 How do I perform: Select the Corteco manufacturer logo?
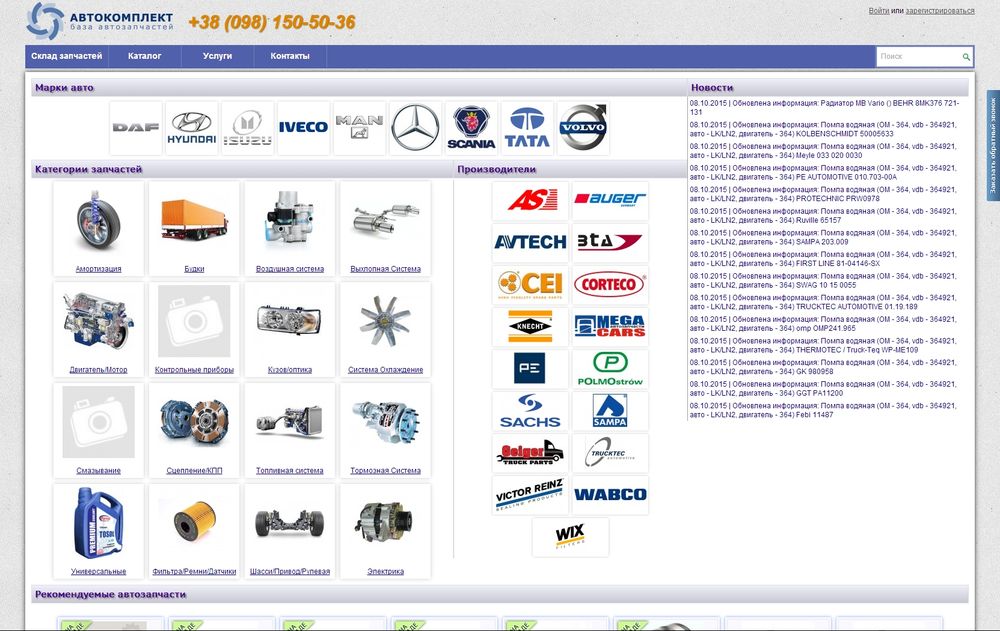(x=610, y=285)
